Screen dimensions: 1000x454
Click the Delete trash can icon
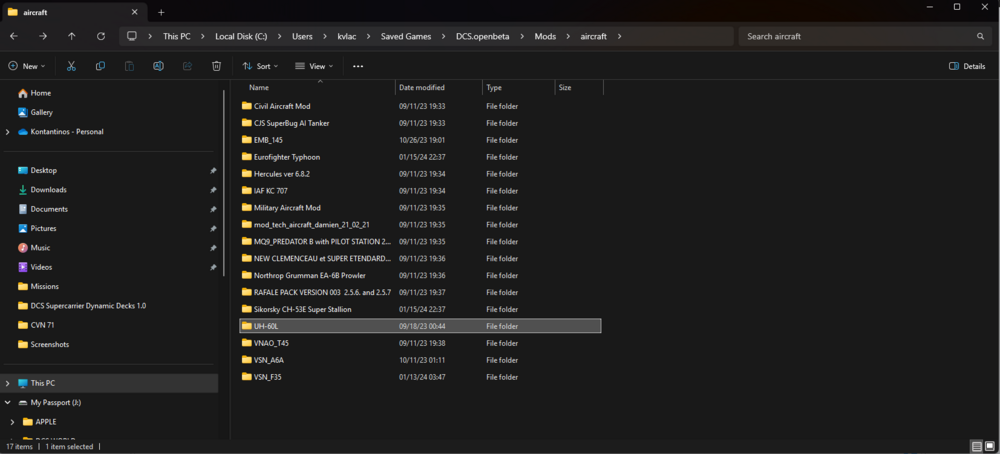pyautogui.click(x=217, y=66)
